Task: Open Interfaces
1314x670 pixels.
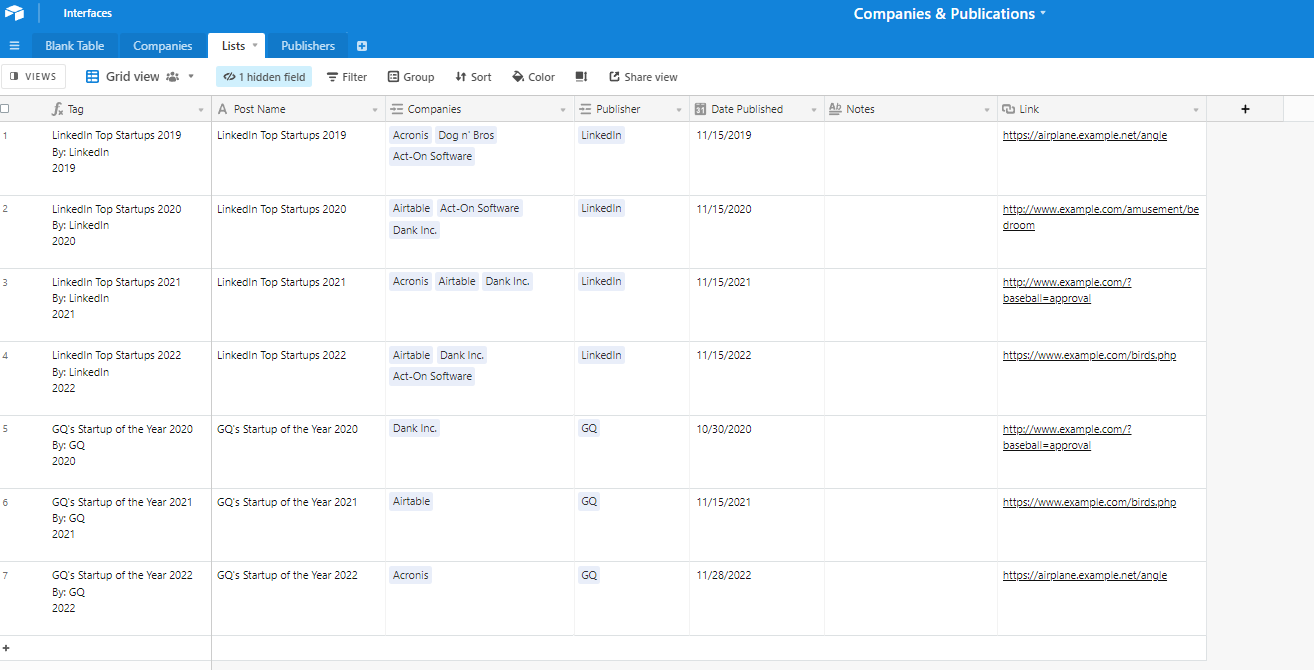Action: [87, 14]
